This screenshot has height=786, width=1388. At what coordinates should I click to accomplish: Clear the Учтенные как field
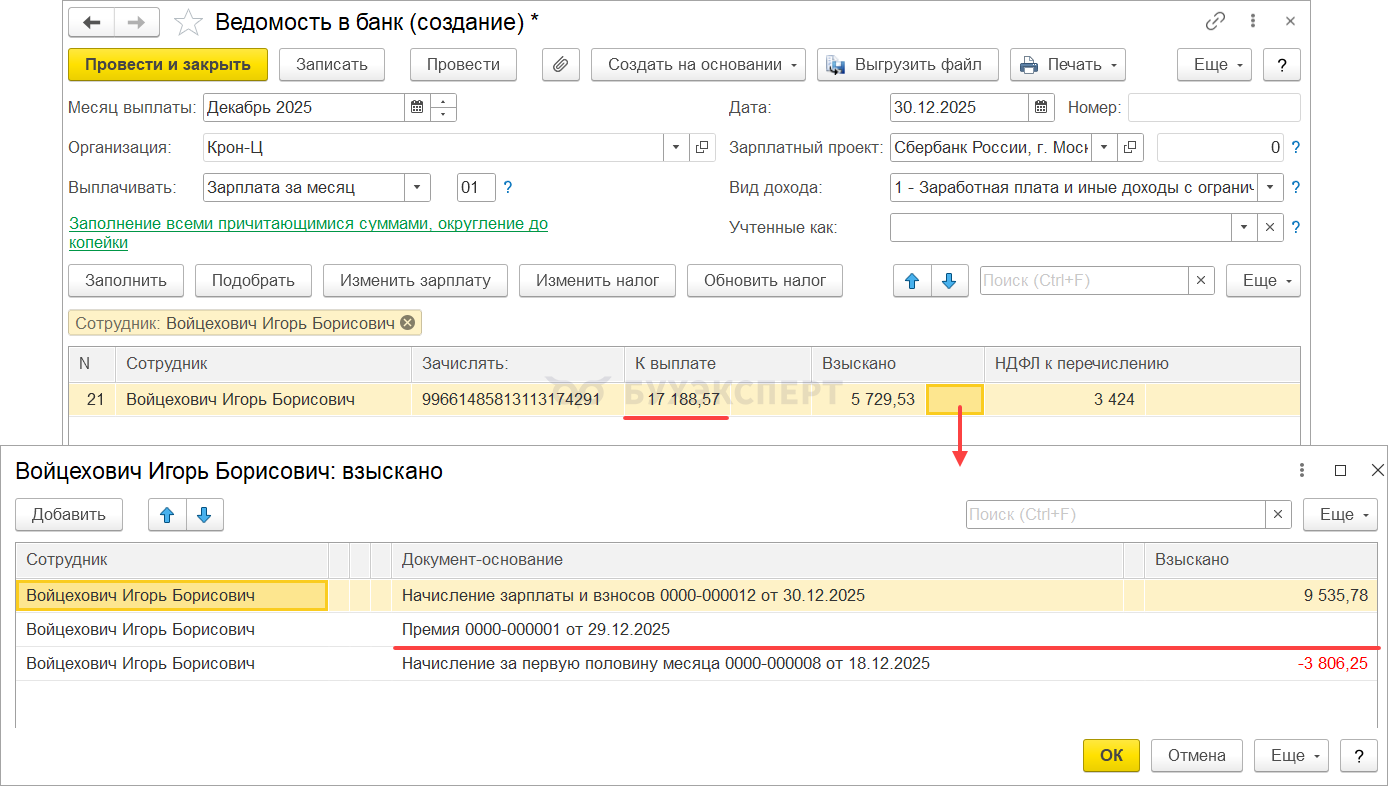pyautogui.click(x=1270, y=227)
